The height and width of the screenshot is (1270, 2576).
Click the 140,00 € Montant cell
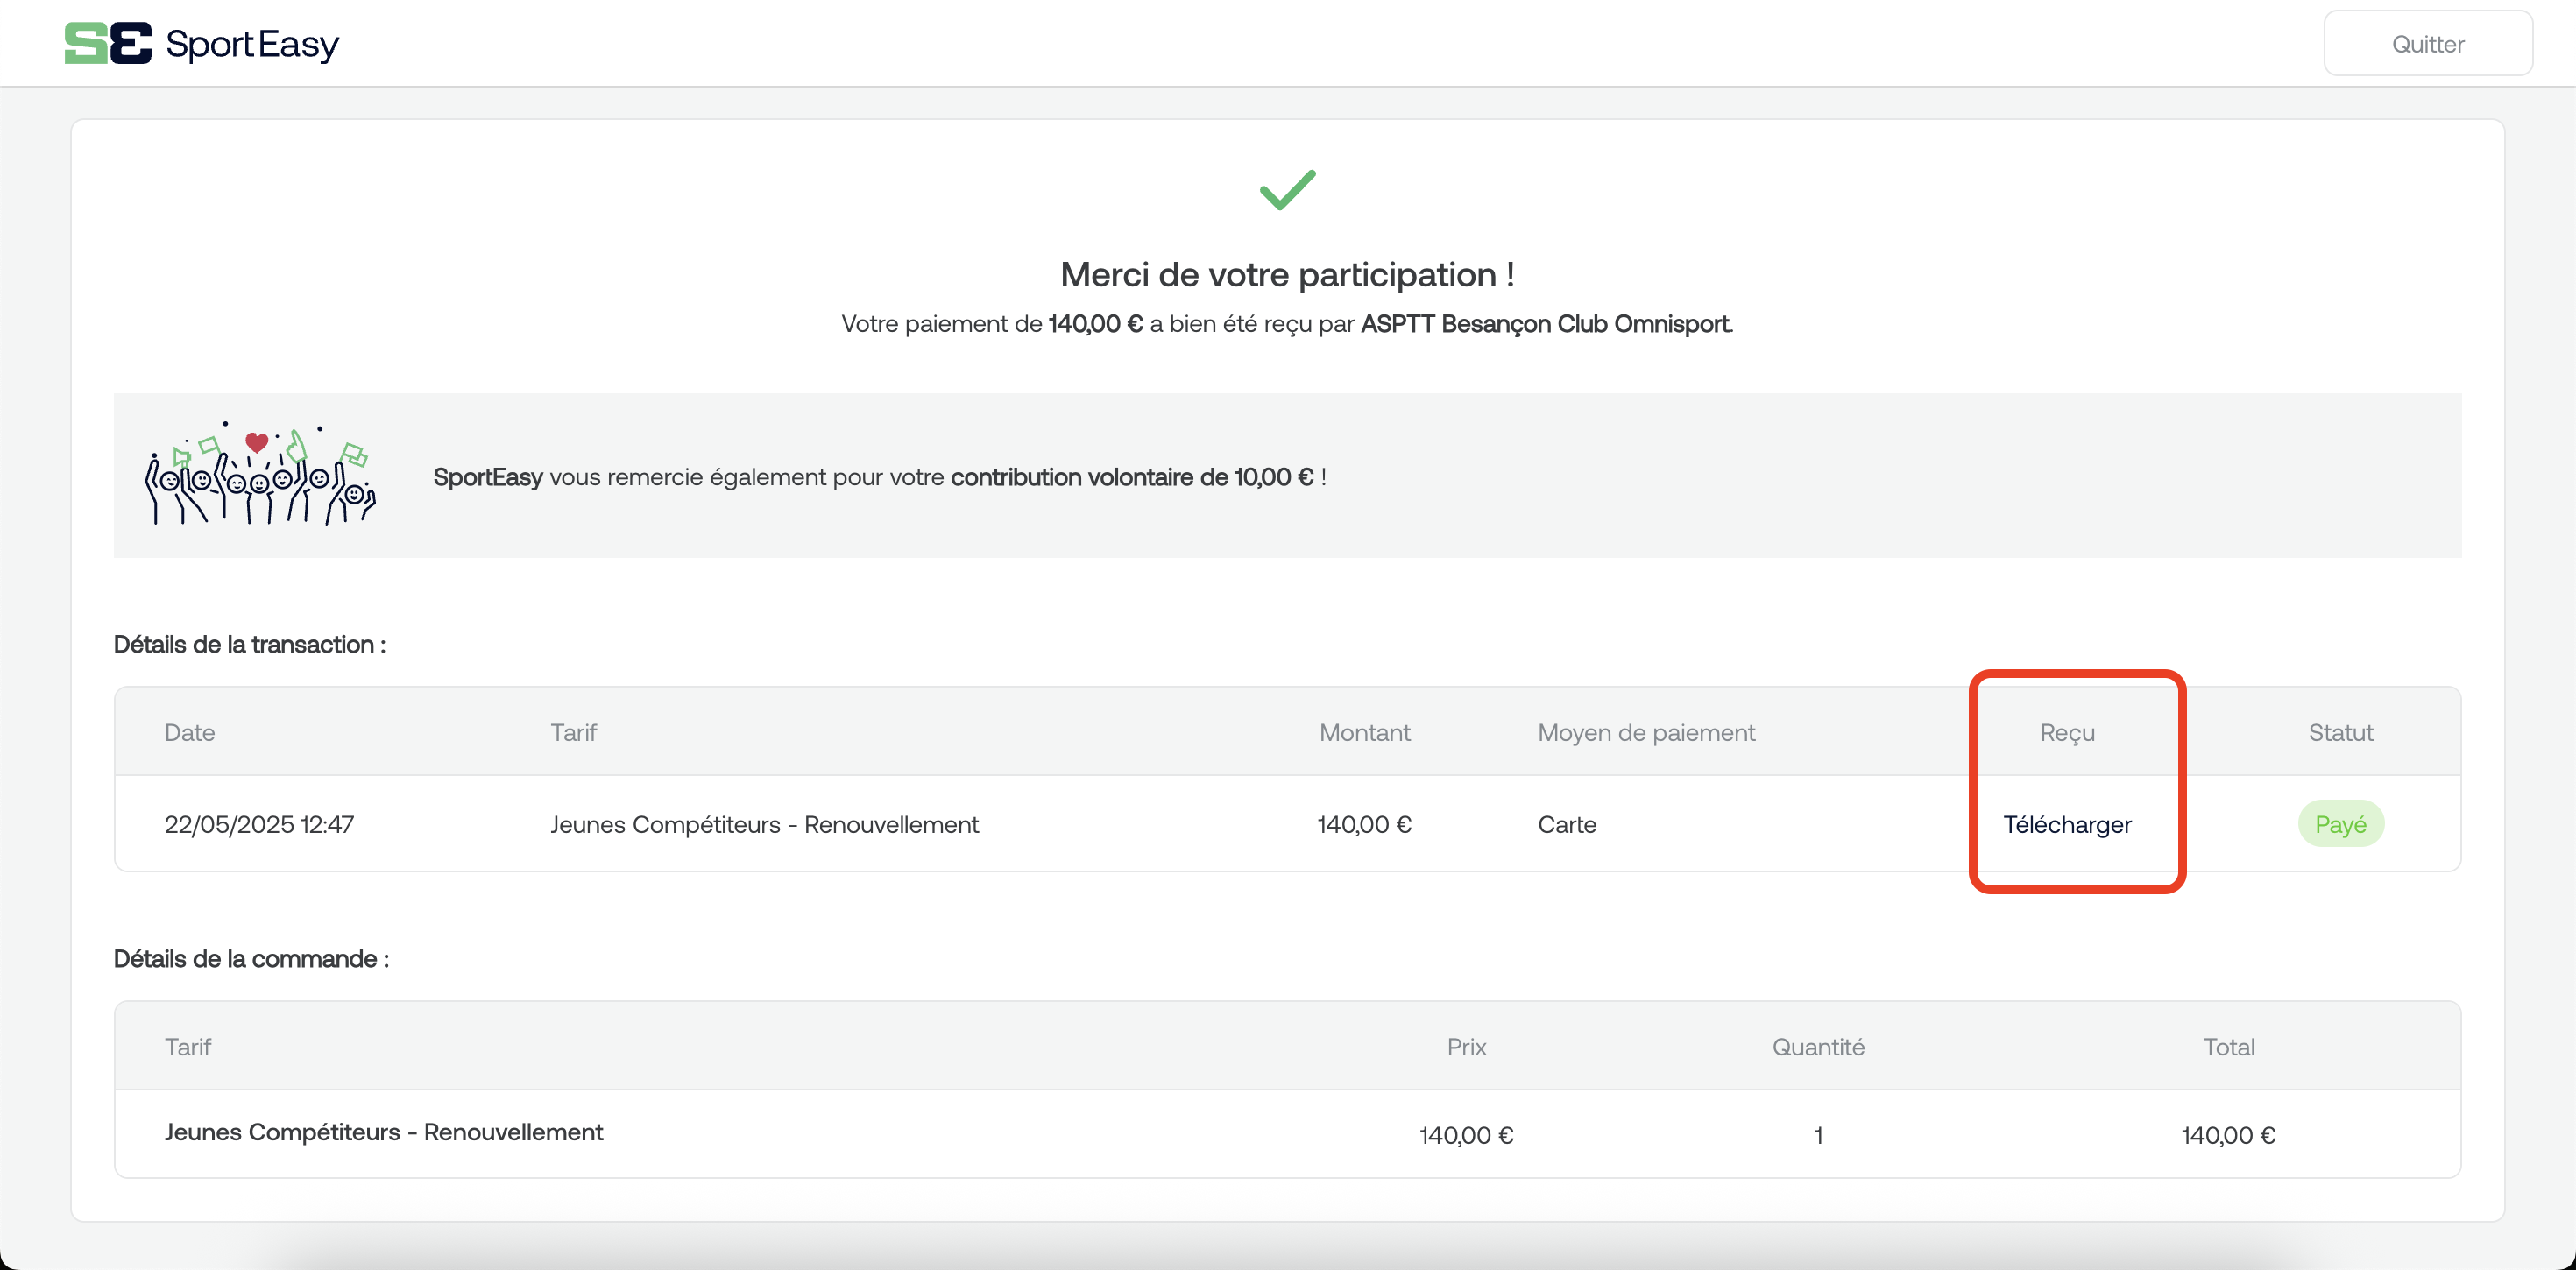[1364, 824]
